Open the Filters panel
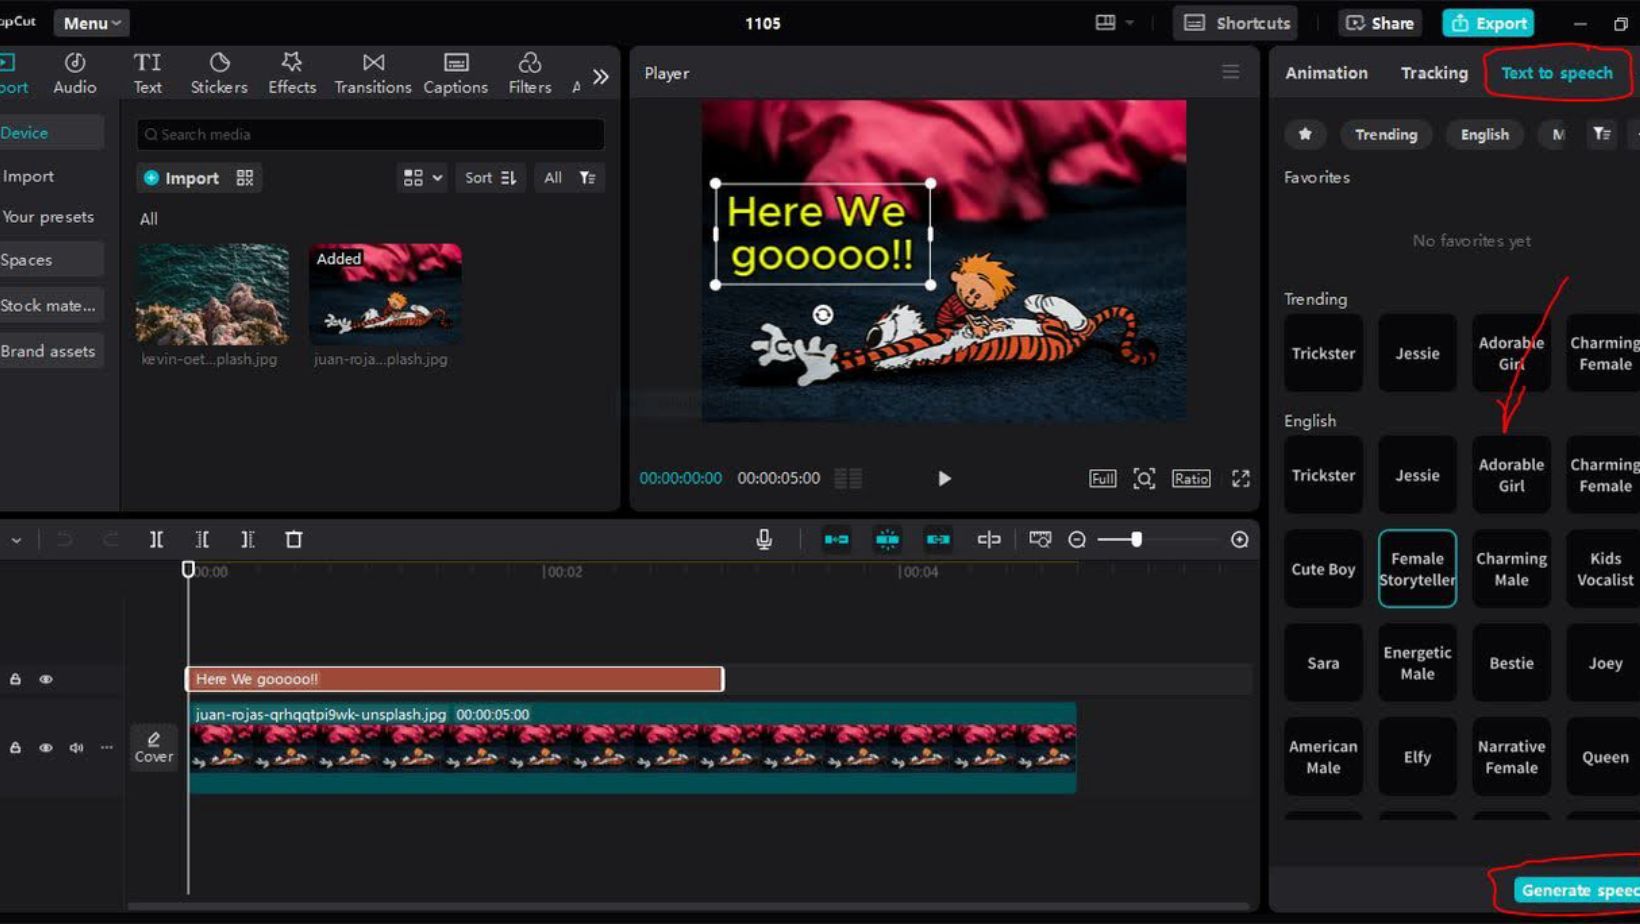The image size is (1640, 924). pyautogui.click(x=530, y=73)
